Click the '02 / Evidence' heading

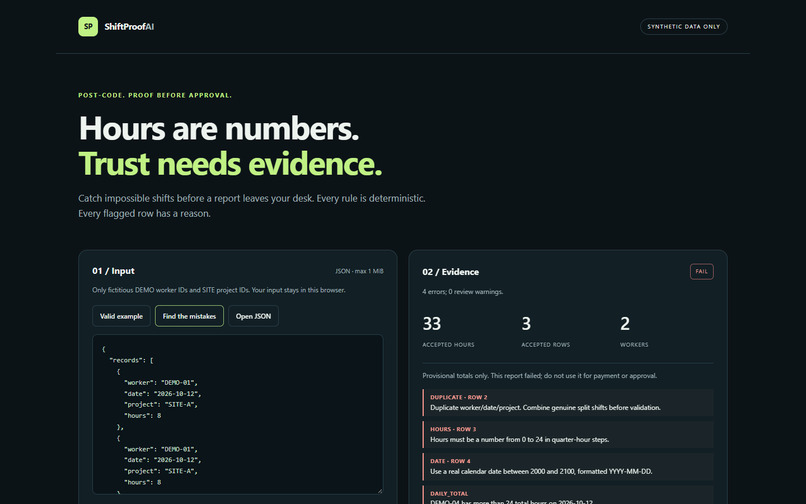tap(451, 272)
